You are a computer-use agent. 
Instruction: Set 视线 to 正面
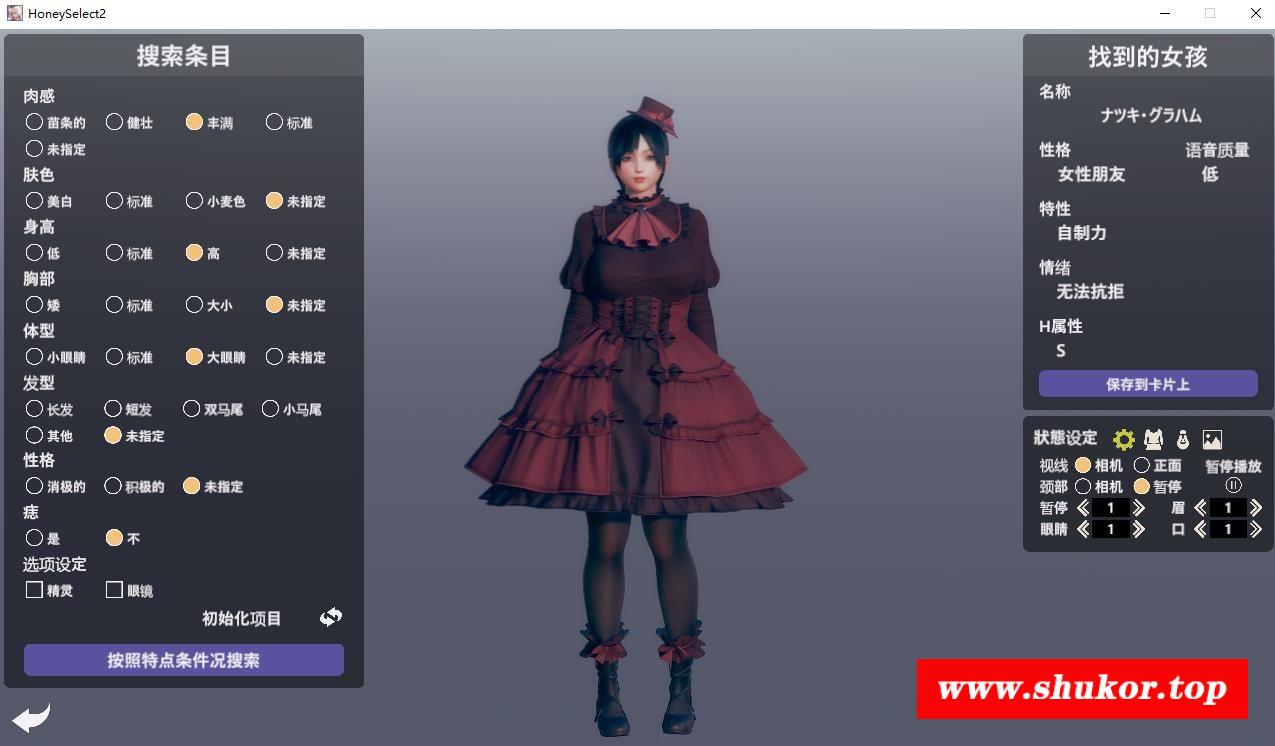tap(1142, 465)
